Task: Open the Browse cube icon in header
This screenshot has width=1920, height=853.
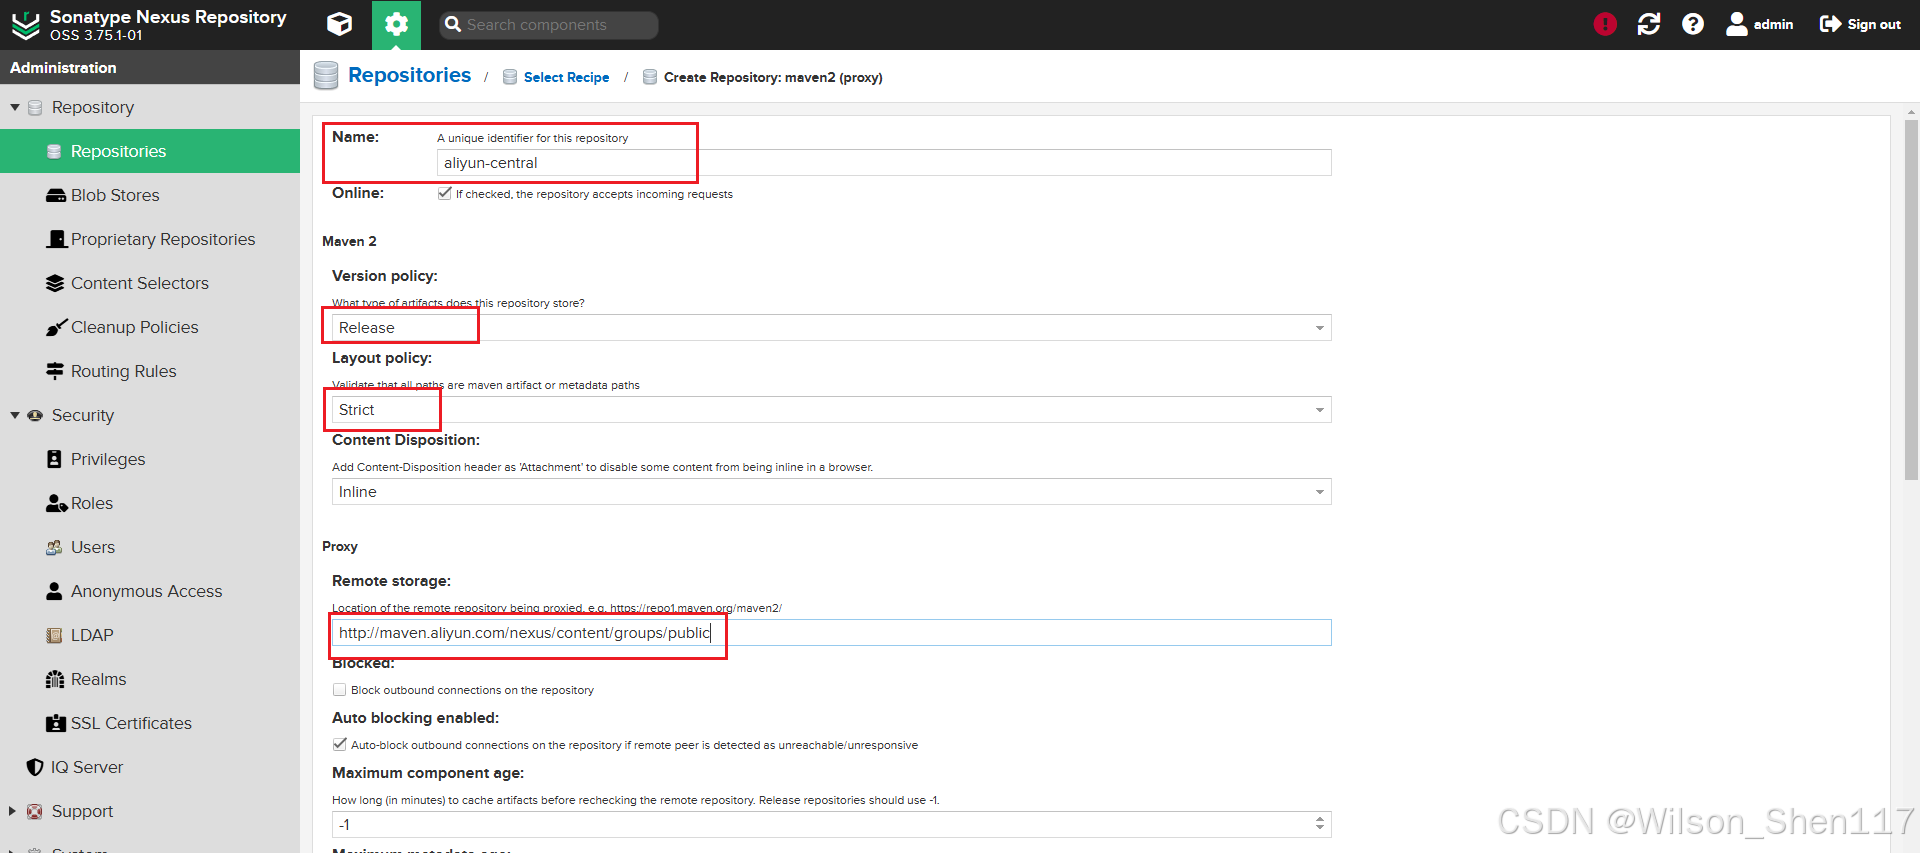Action: (x=340, y=24)
